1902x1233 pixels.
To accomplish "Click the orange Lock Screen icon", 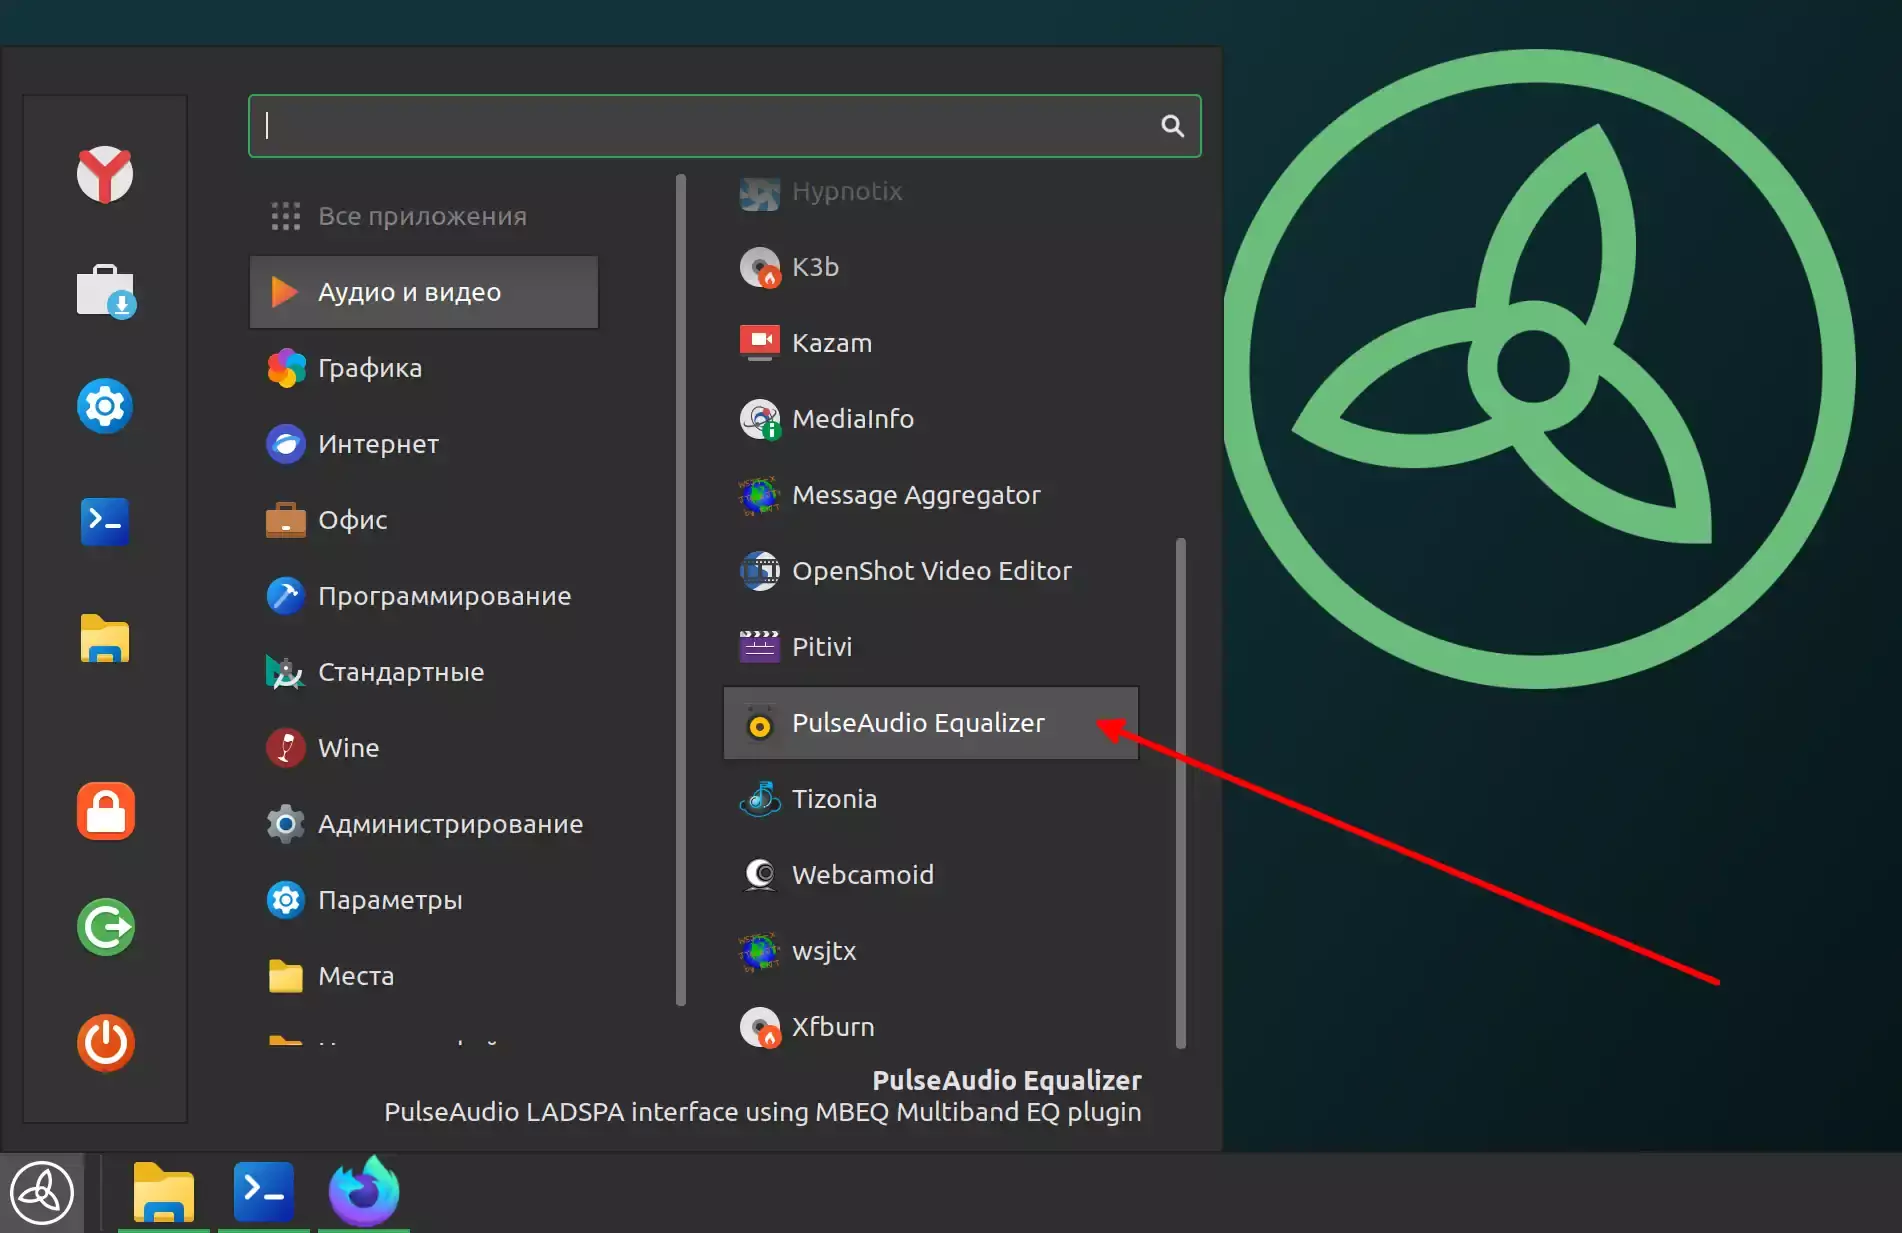I will tap(105, 811).
